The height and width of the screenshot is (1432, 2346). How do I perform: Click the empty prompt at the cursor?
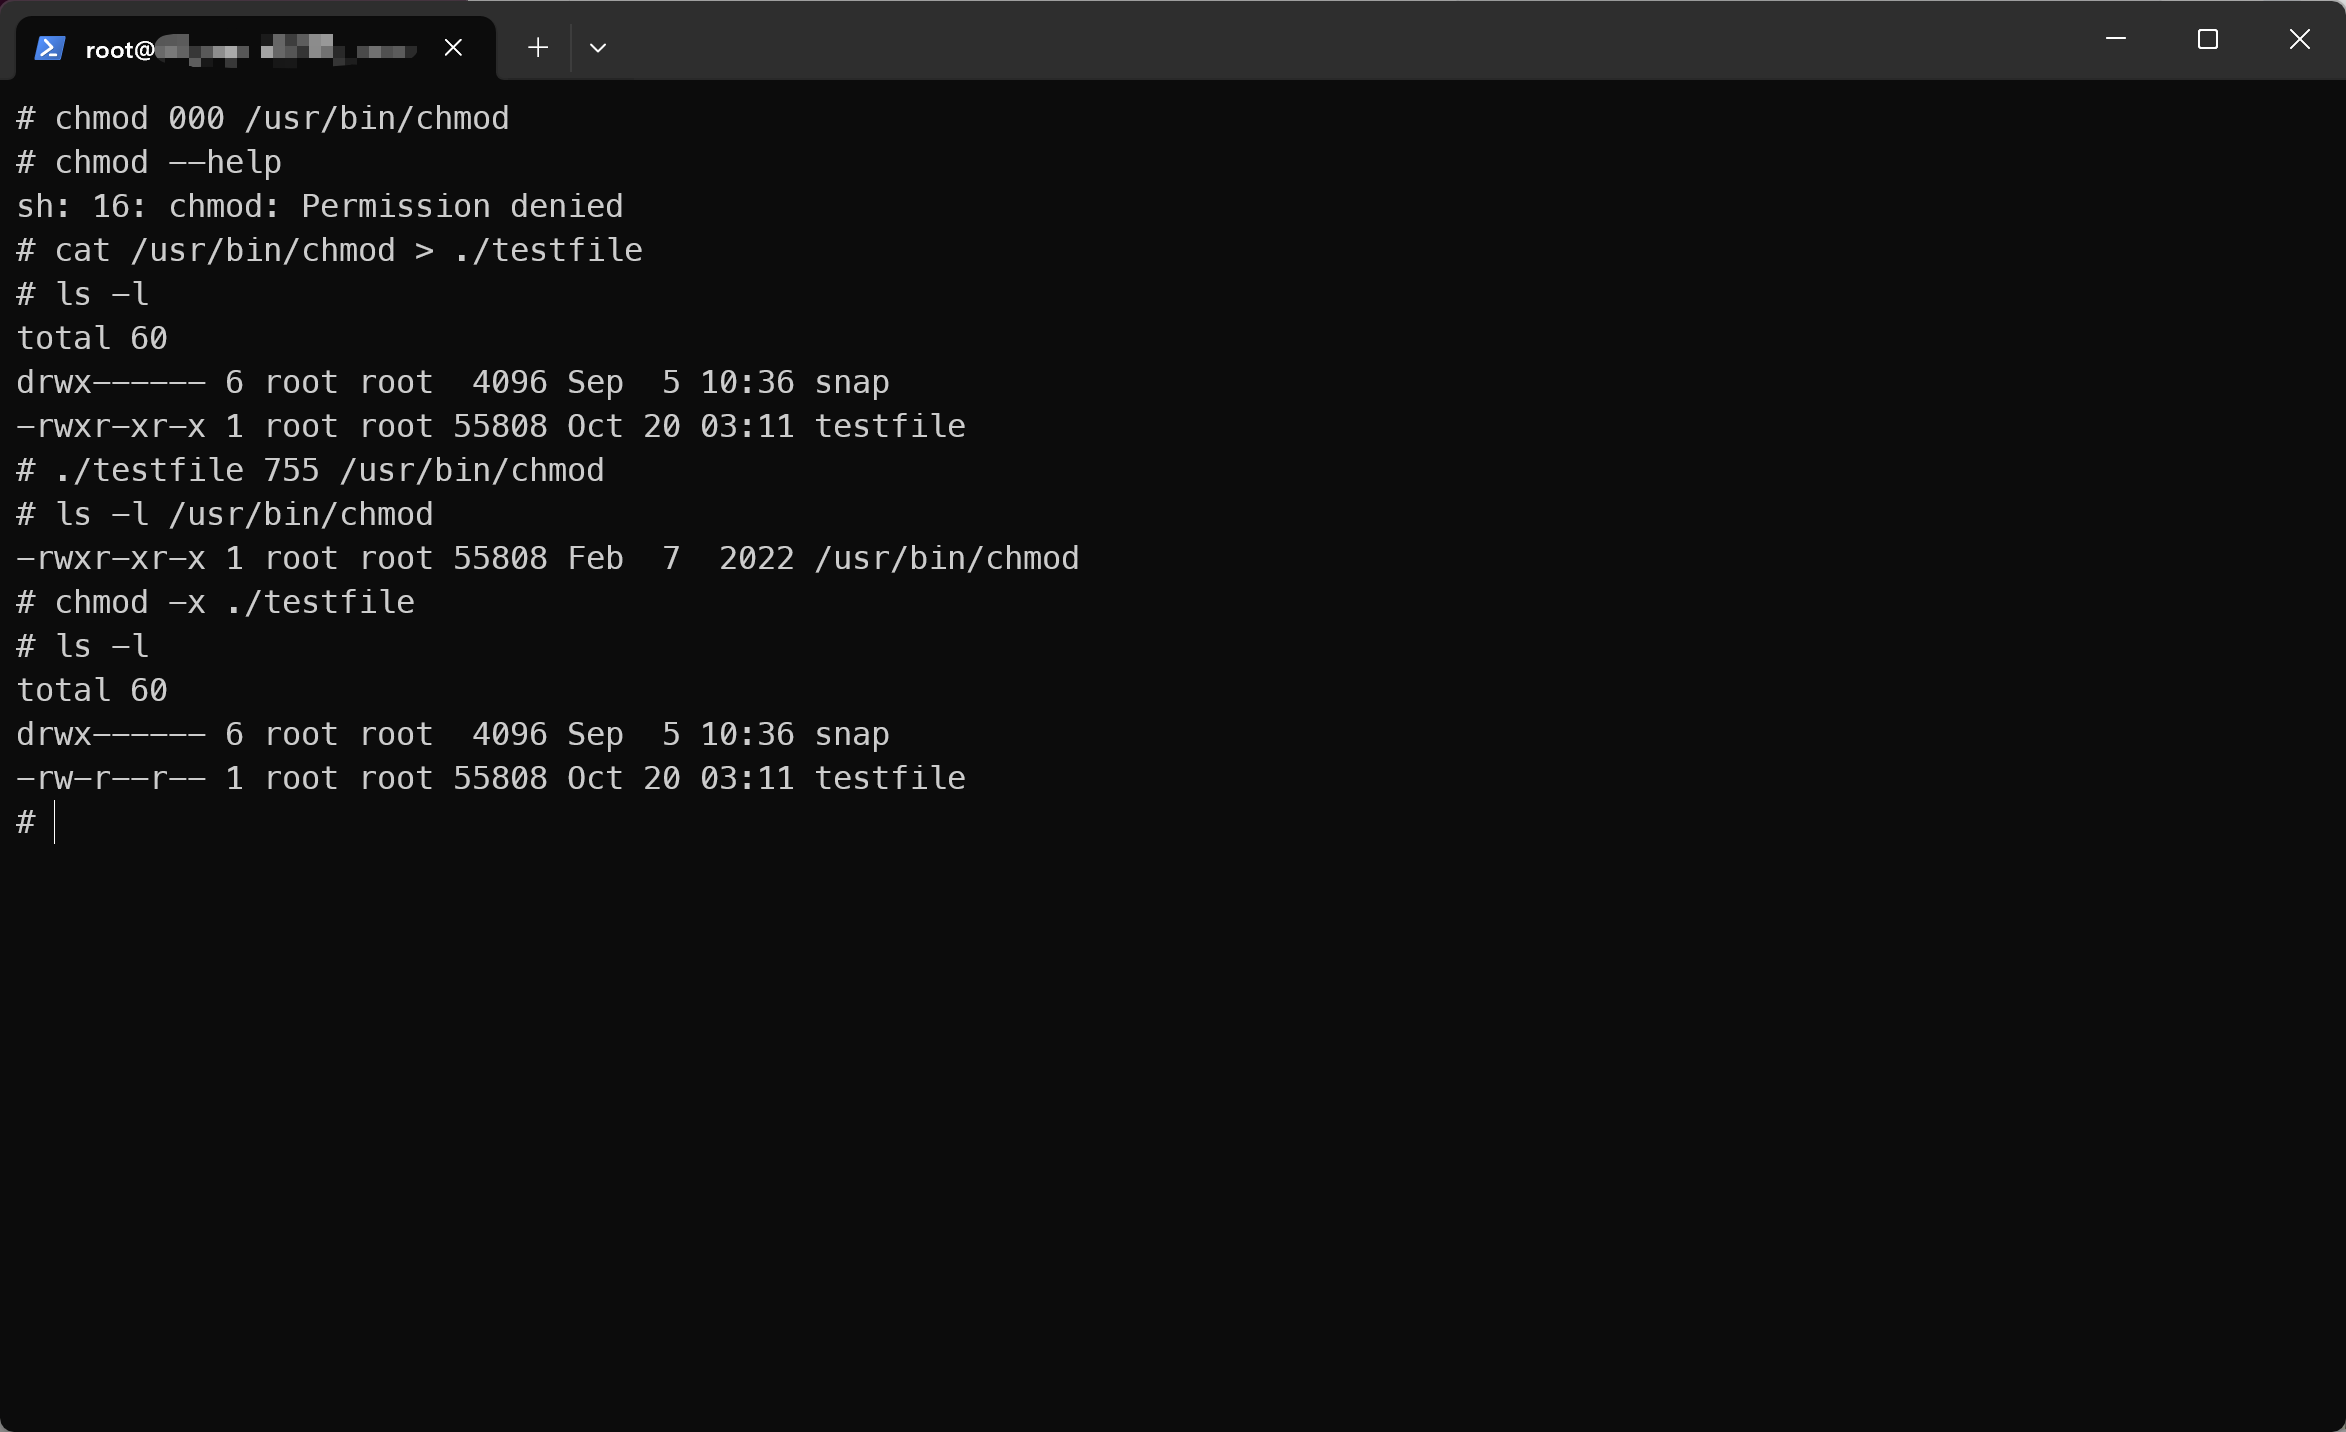(56, 822)
